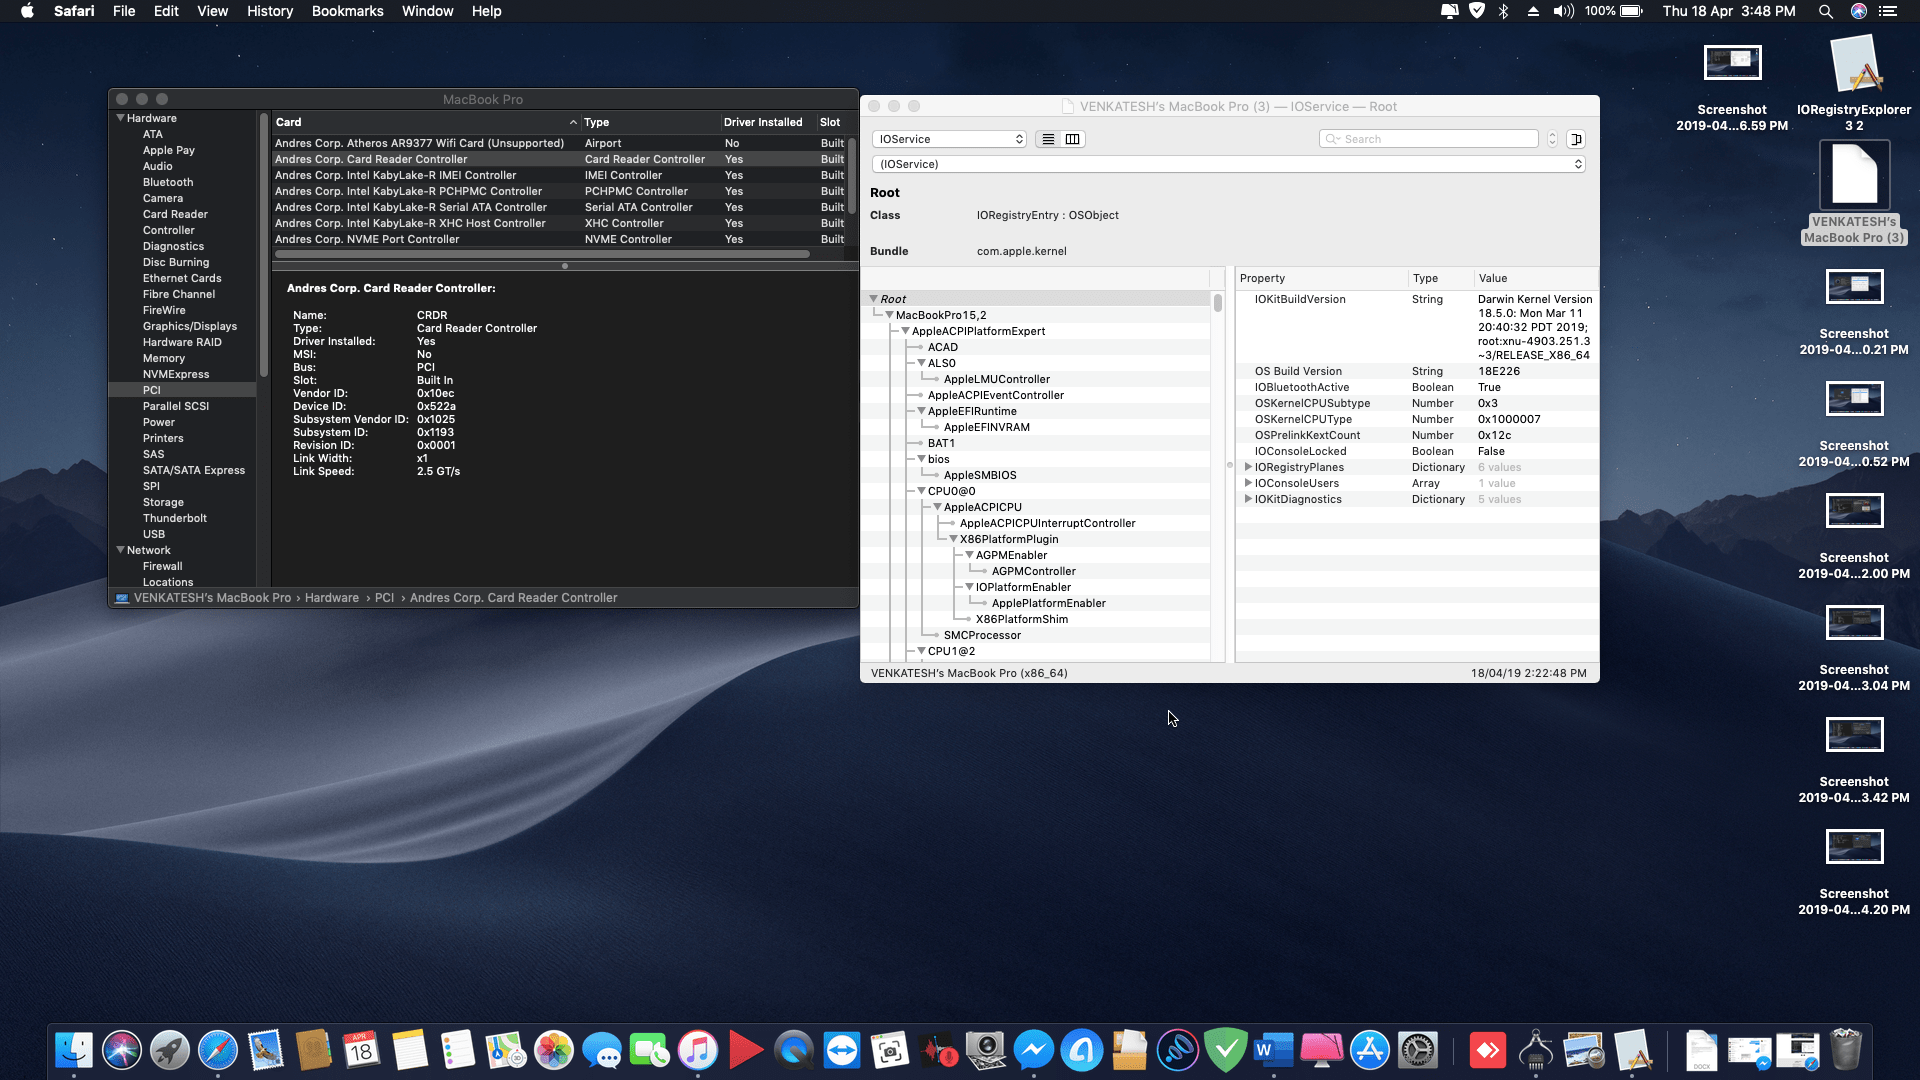Open System Preferences from the Dock
1920x1080 pixels.
pyautogui.click(x=1419, y=1050)
